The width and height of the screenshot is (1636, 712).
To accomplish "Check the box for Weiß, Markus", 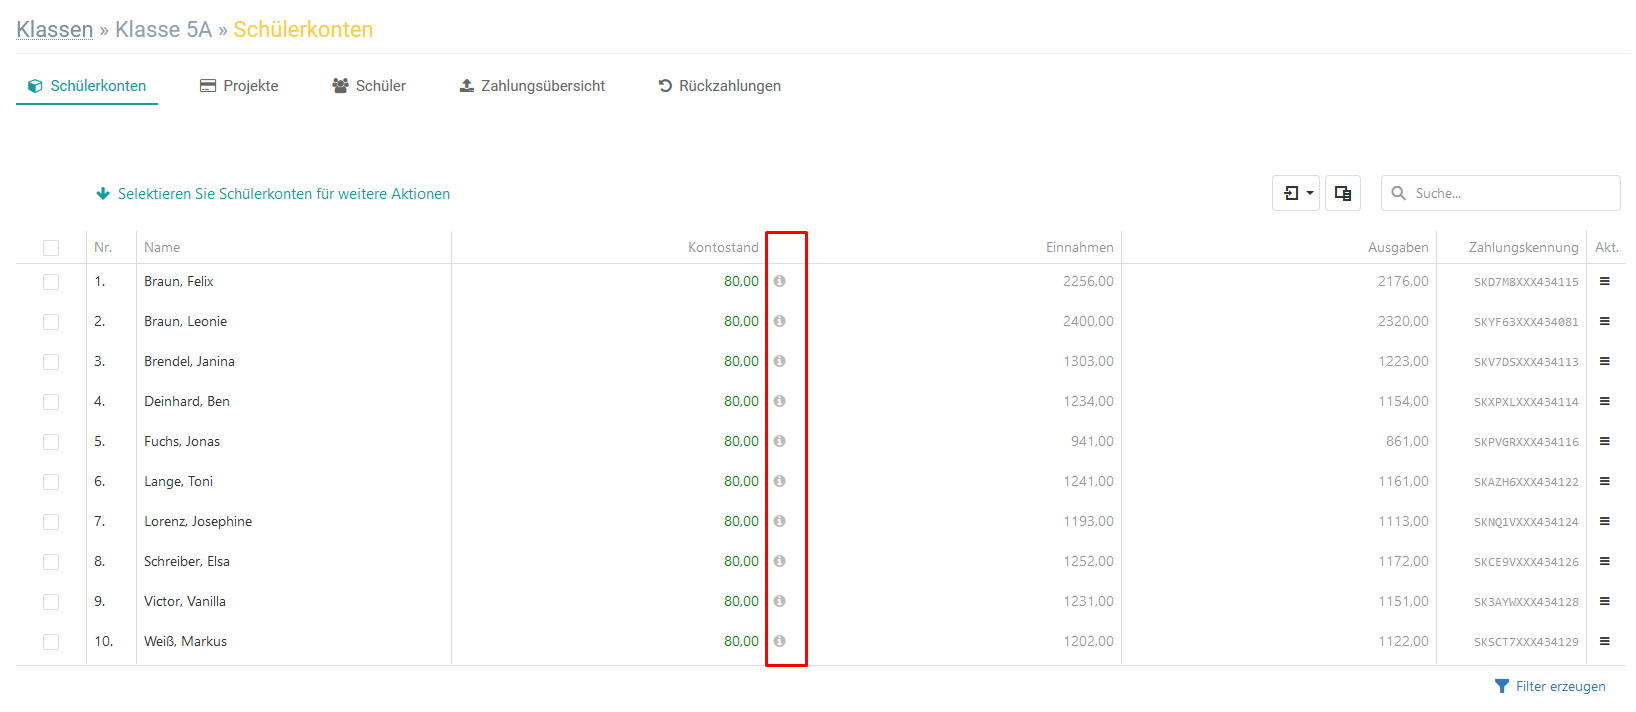I will pos(51,642).
